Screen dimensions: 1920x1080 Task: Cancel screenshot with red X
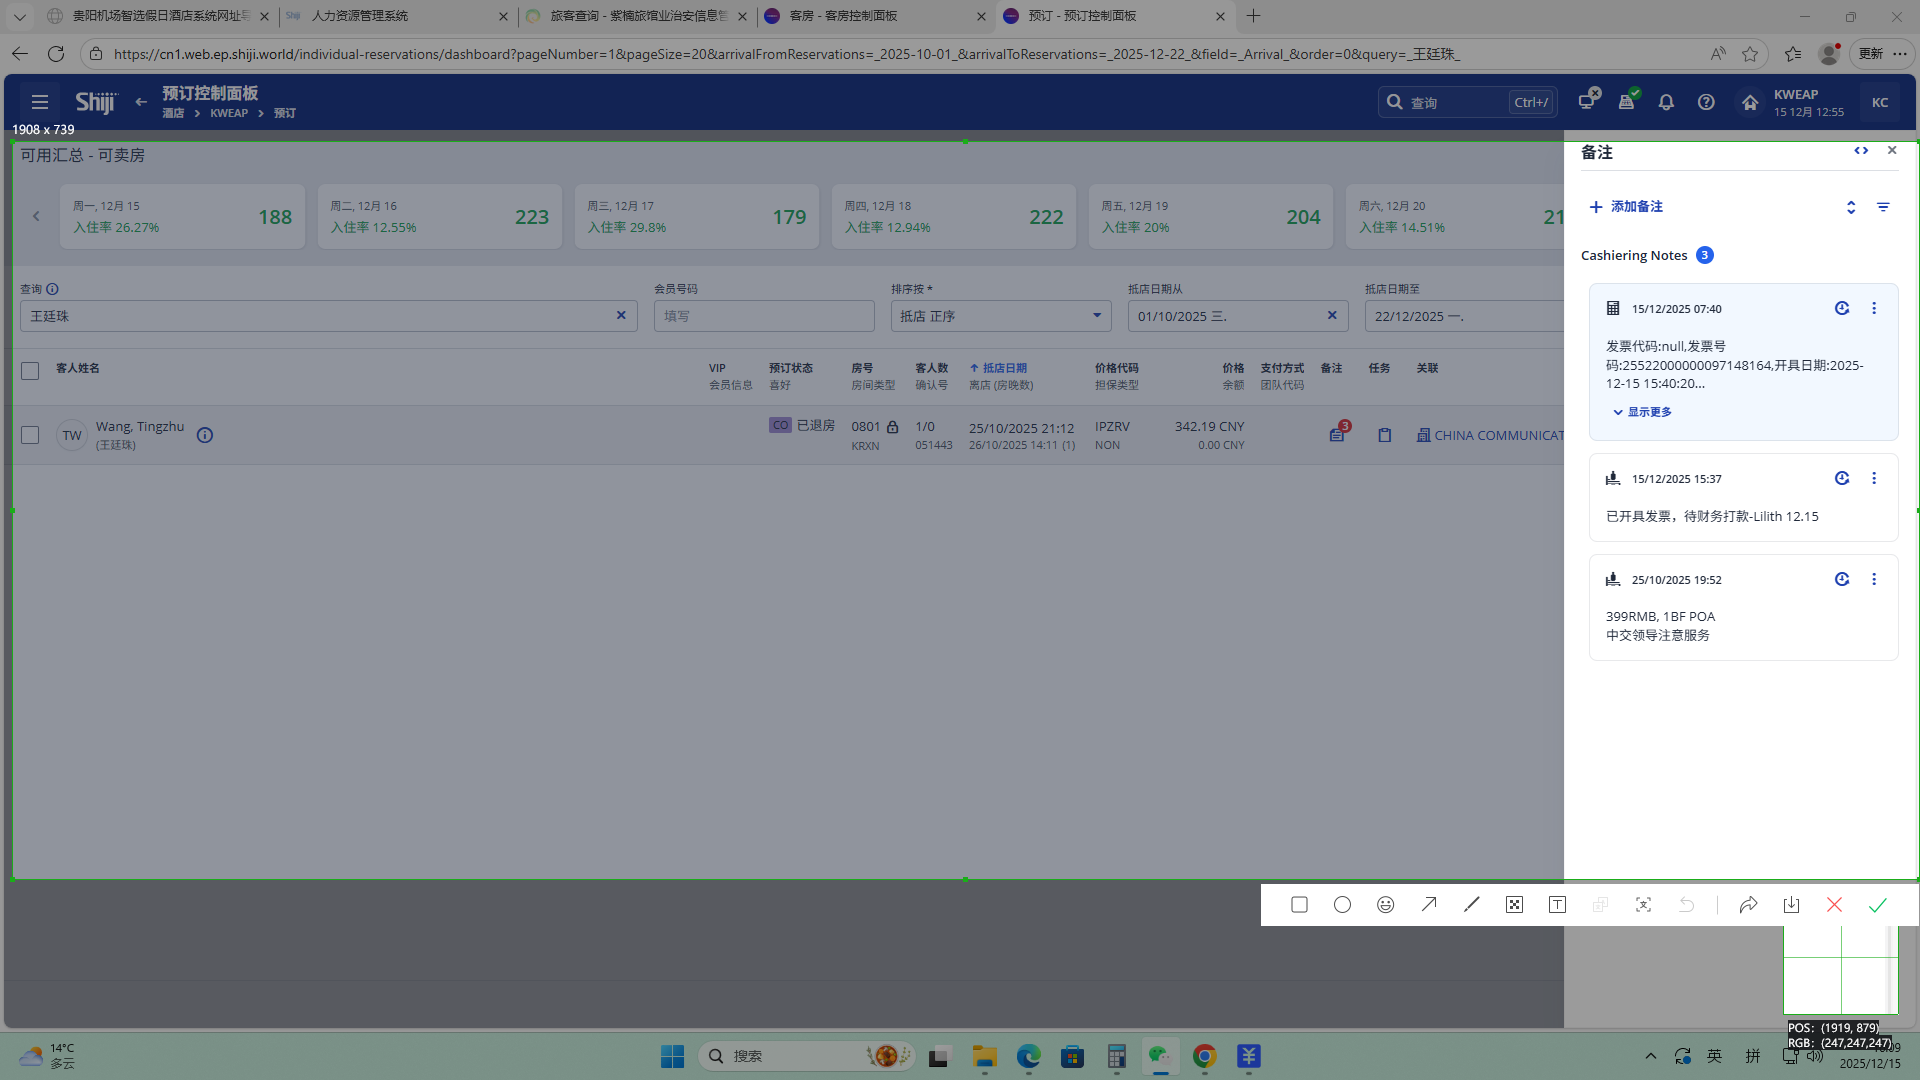(x=1834, y=905)
